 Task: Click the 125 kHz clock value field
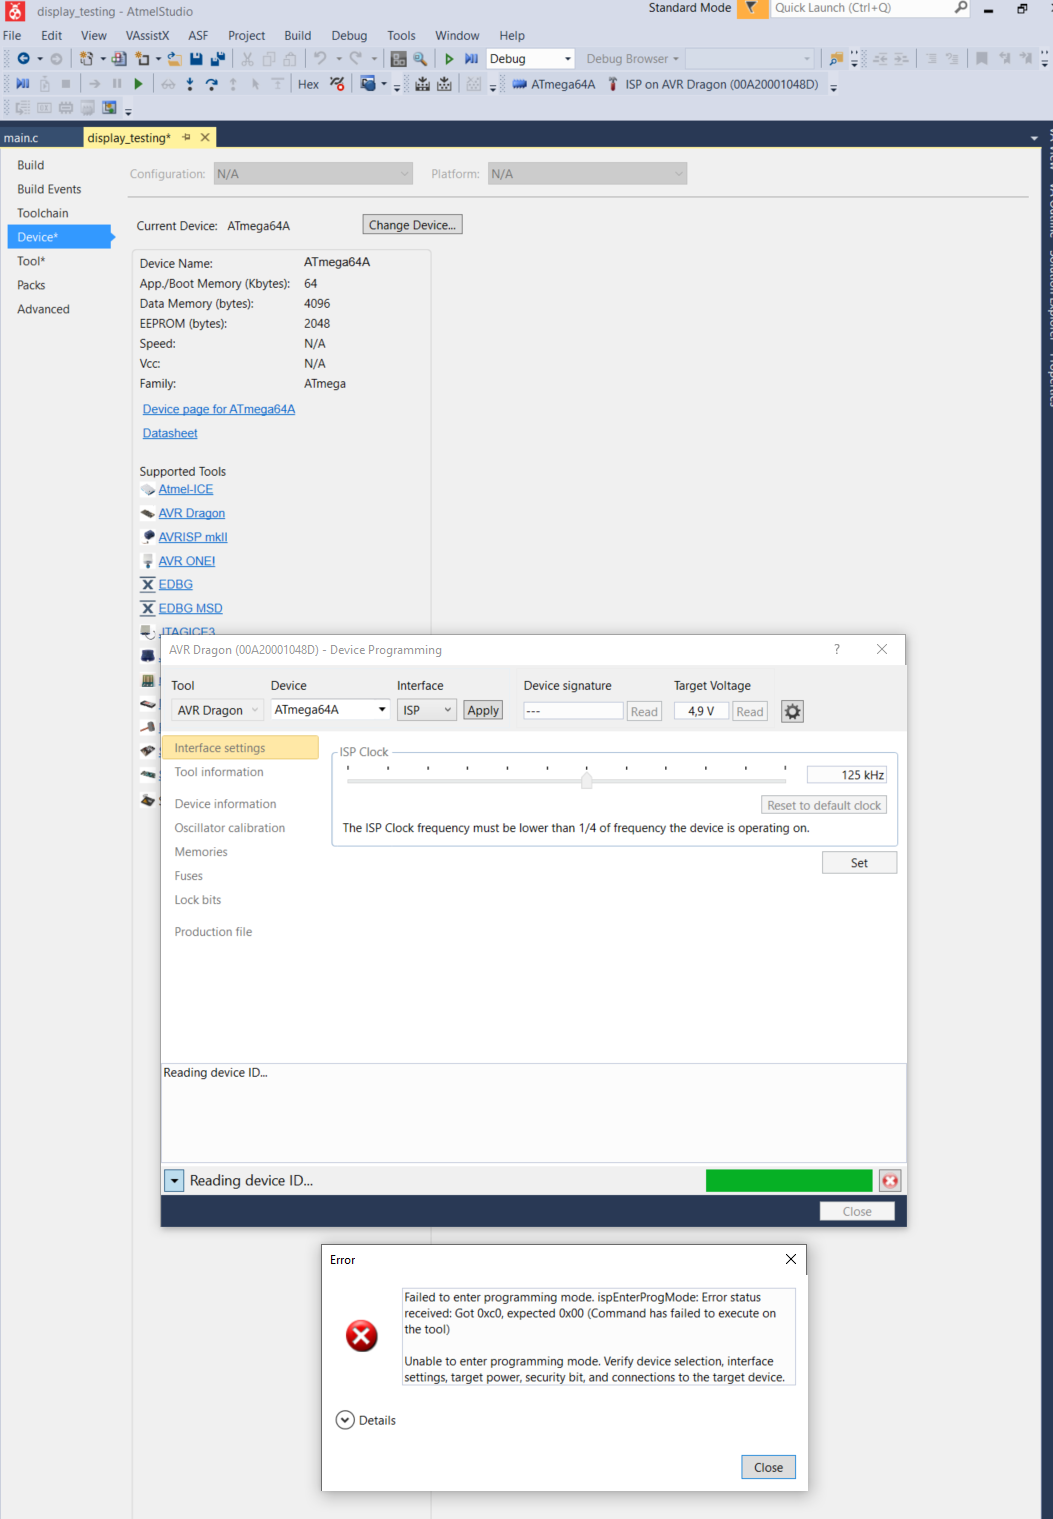[846, 775]
